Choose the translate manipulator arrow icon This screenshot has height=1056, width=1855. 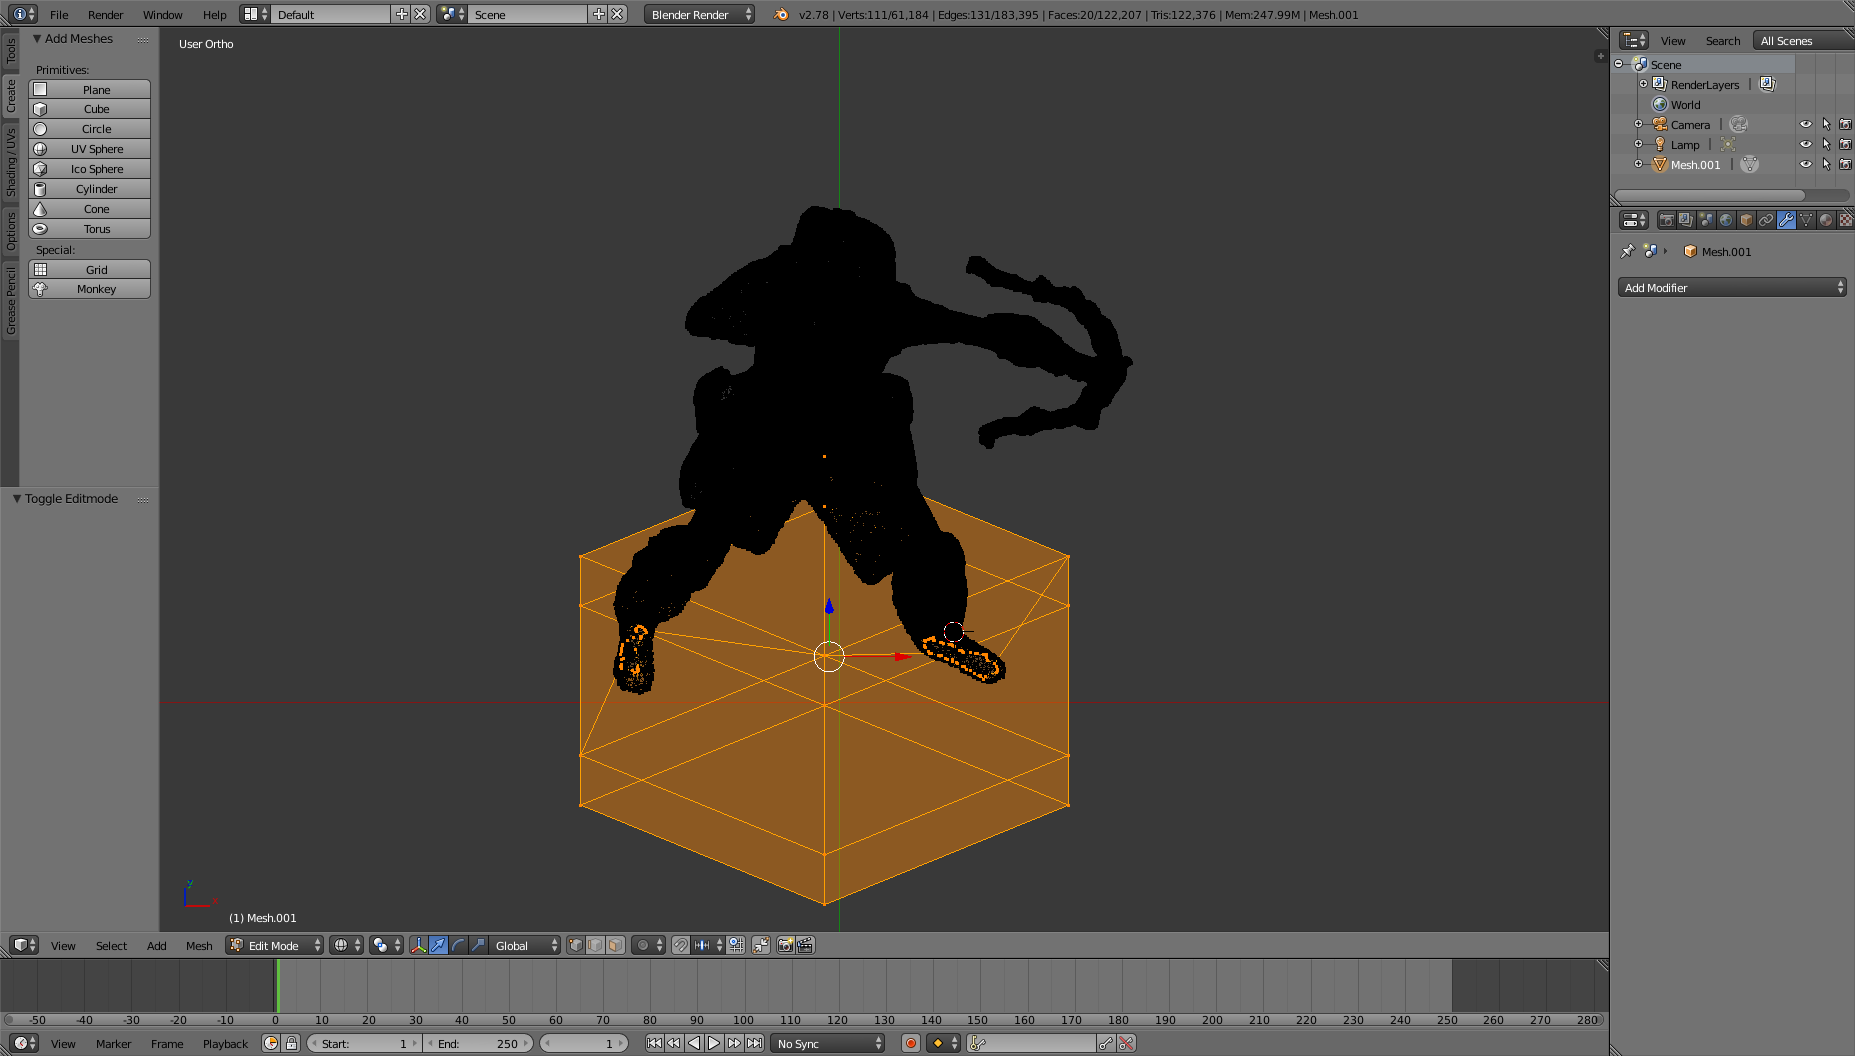[438, 945]
